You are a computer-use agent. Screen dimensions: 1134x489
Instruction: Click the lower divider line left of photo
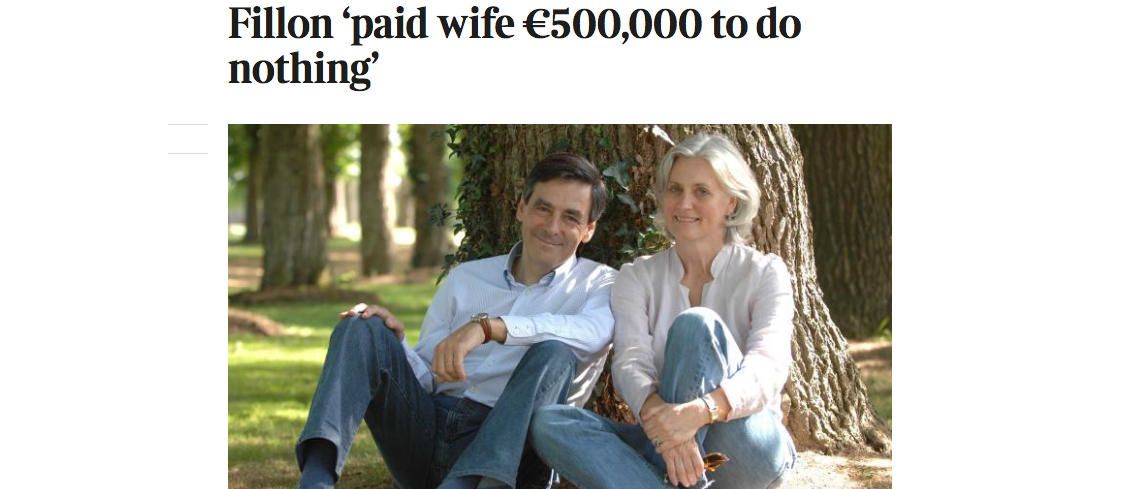pyautogui.click(x=188, y=153)
